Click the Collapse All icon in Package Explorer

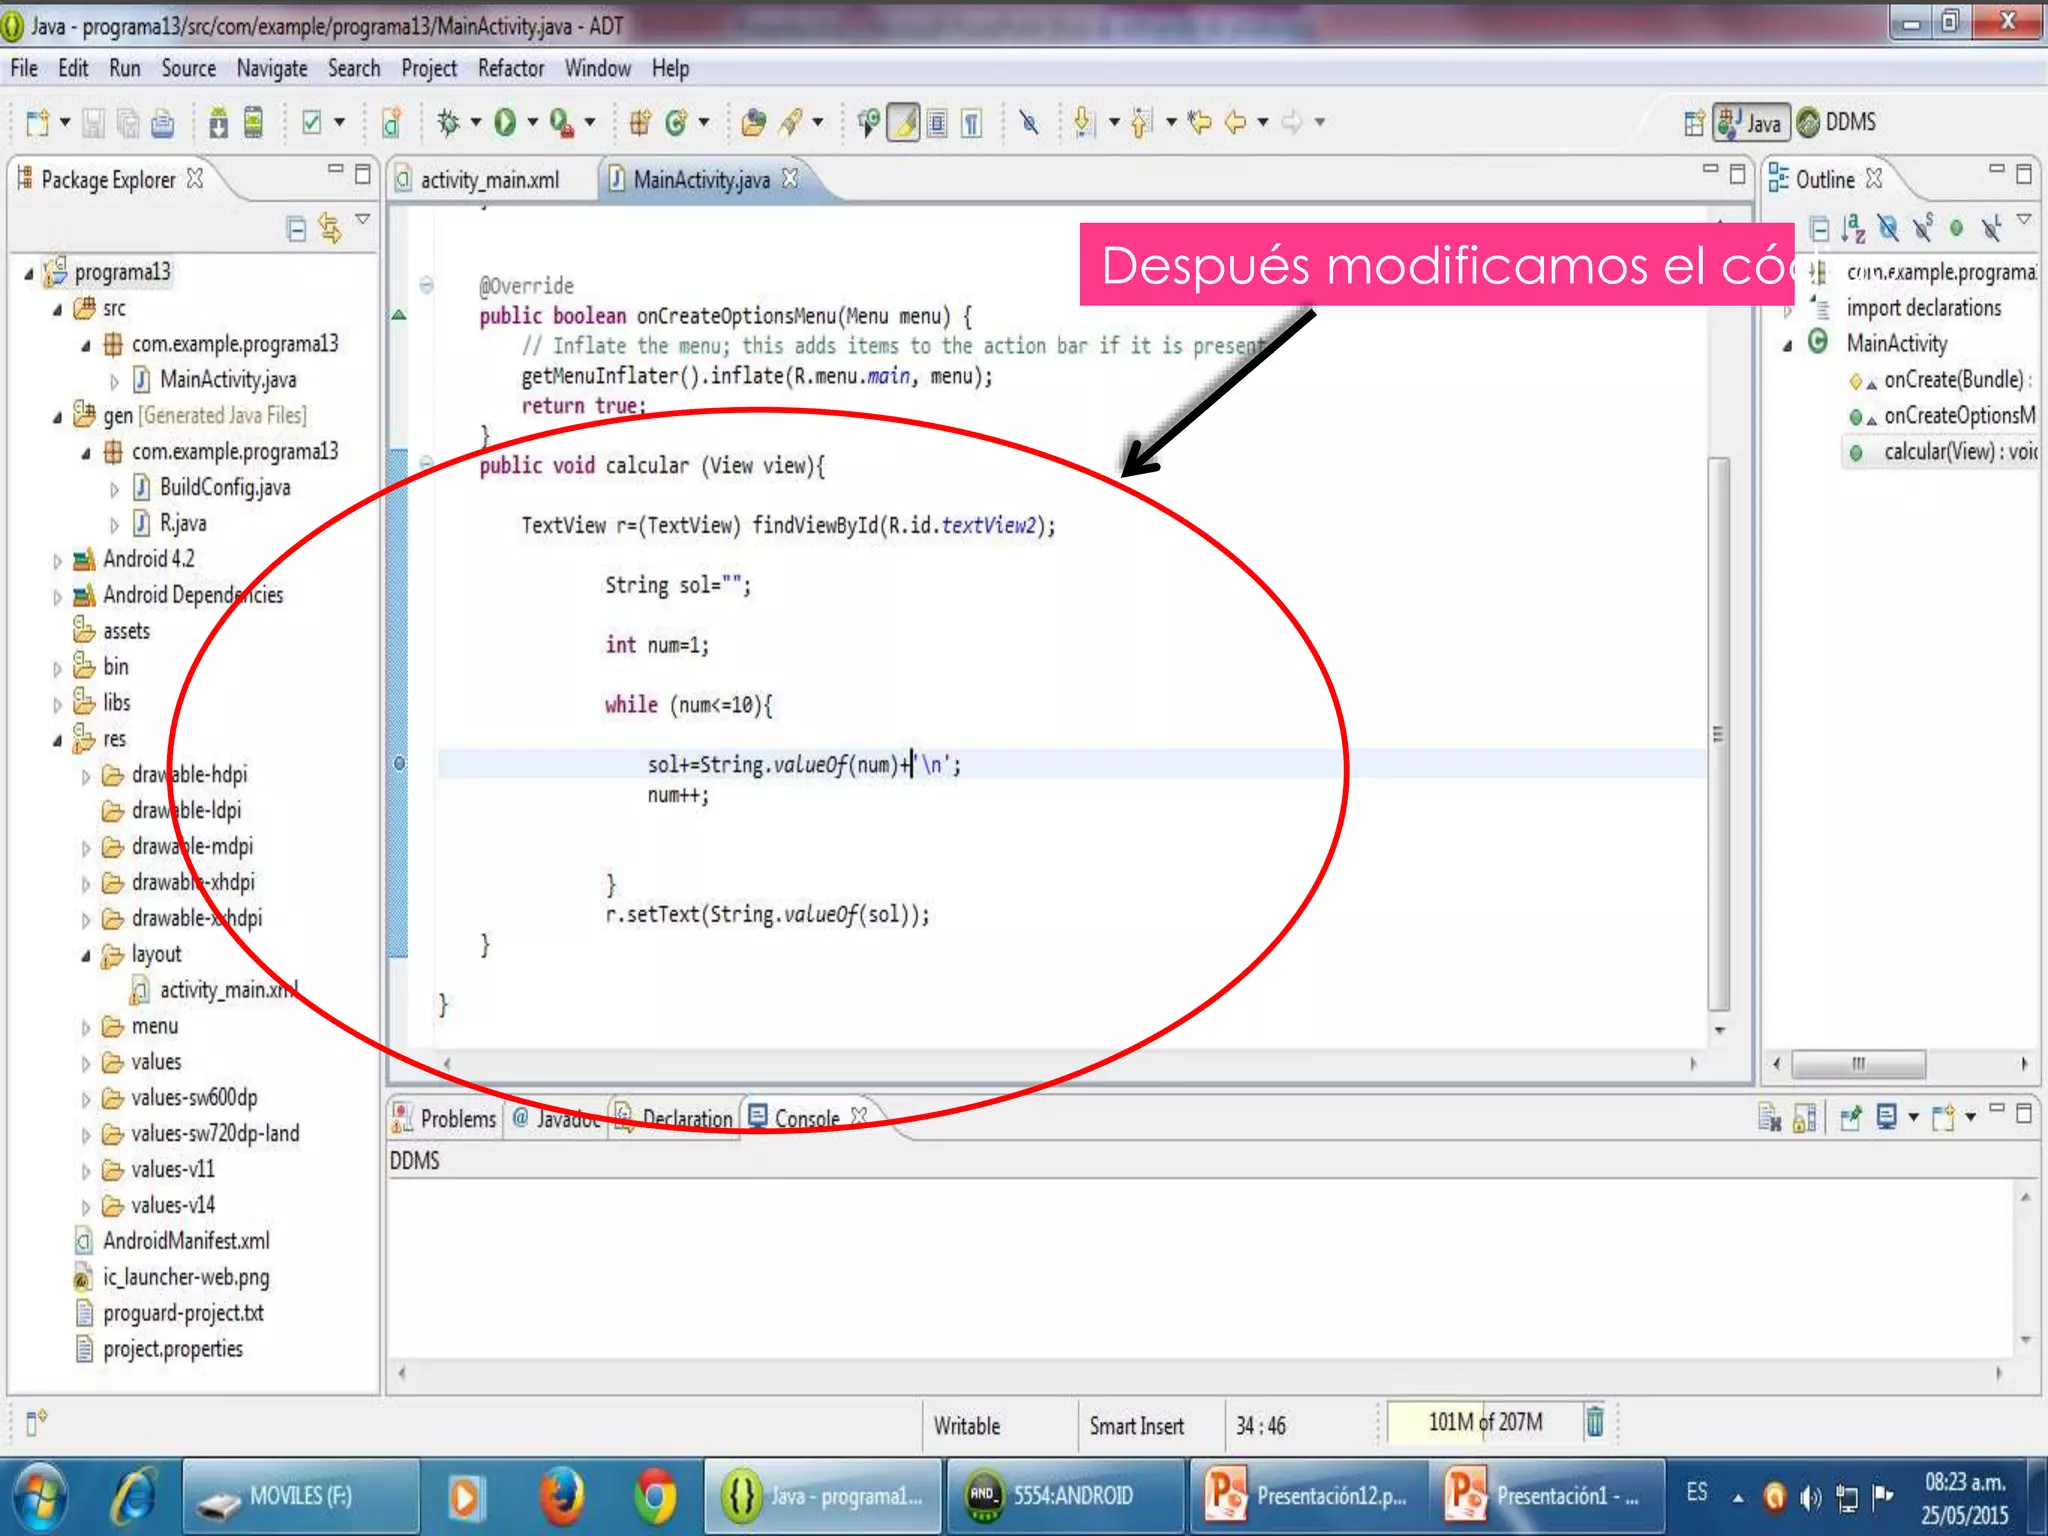click(296, 229)
